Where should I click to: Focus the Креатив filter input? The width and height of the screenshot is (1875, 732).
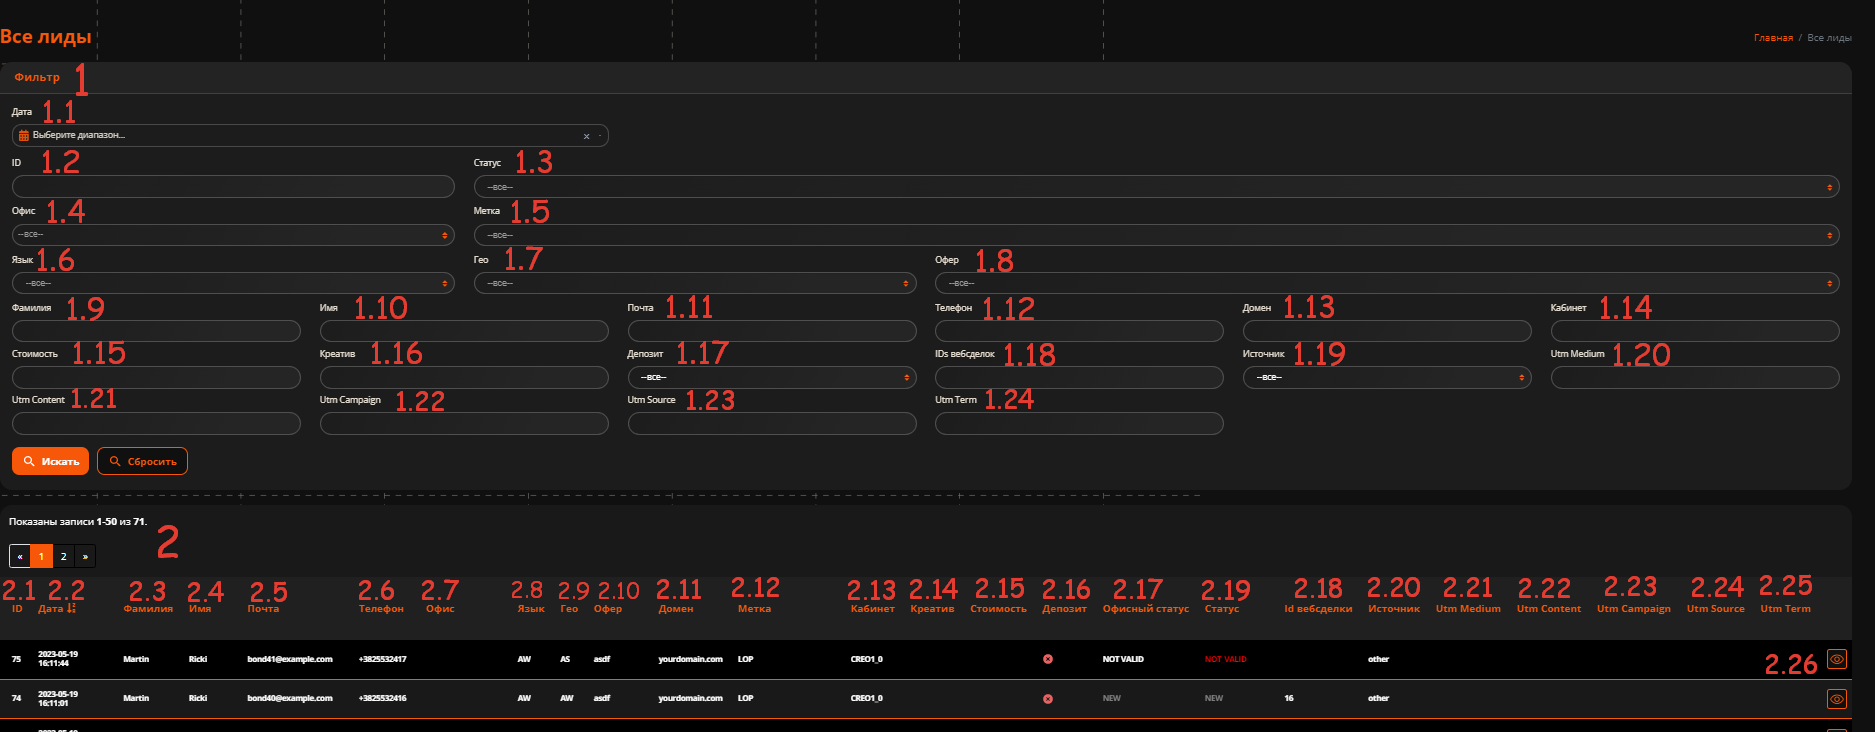(464, 377)
